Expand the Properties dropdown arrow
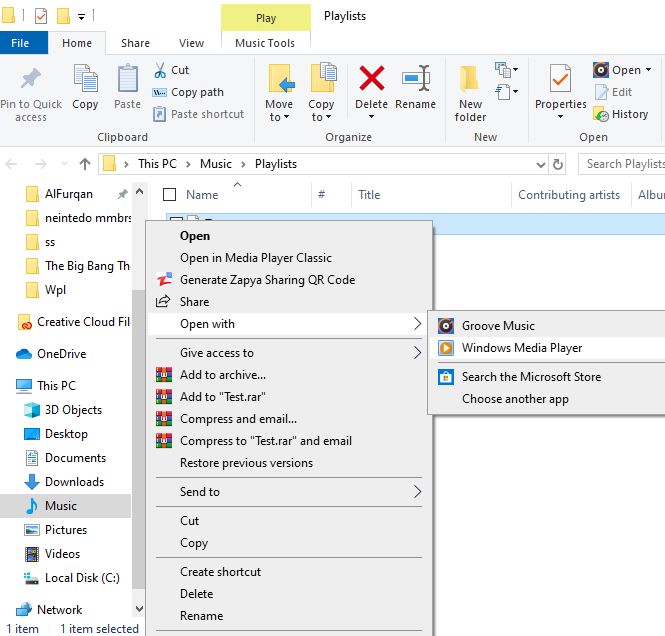The width and height of the screenshot is (665, 636). click(560, 117)
